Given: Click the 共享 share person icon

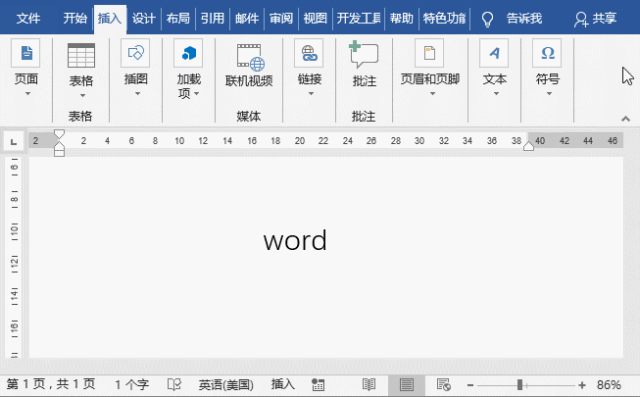Looking at the screenshot, I should [580, 19].
